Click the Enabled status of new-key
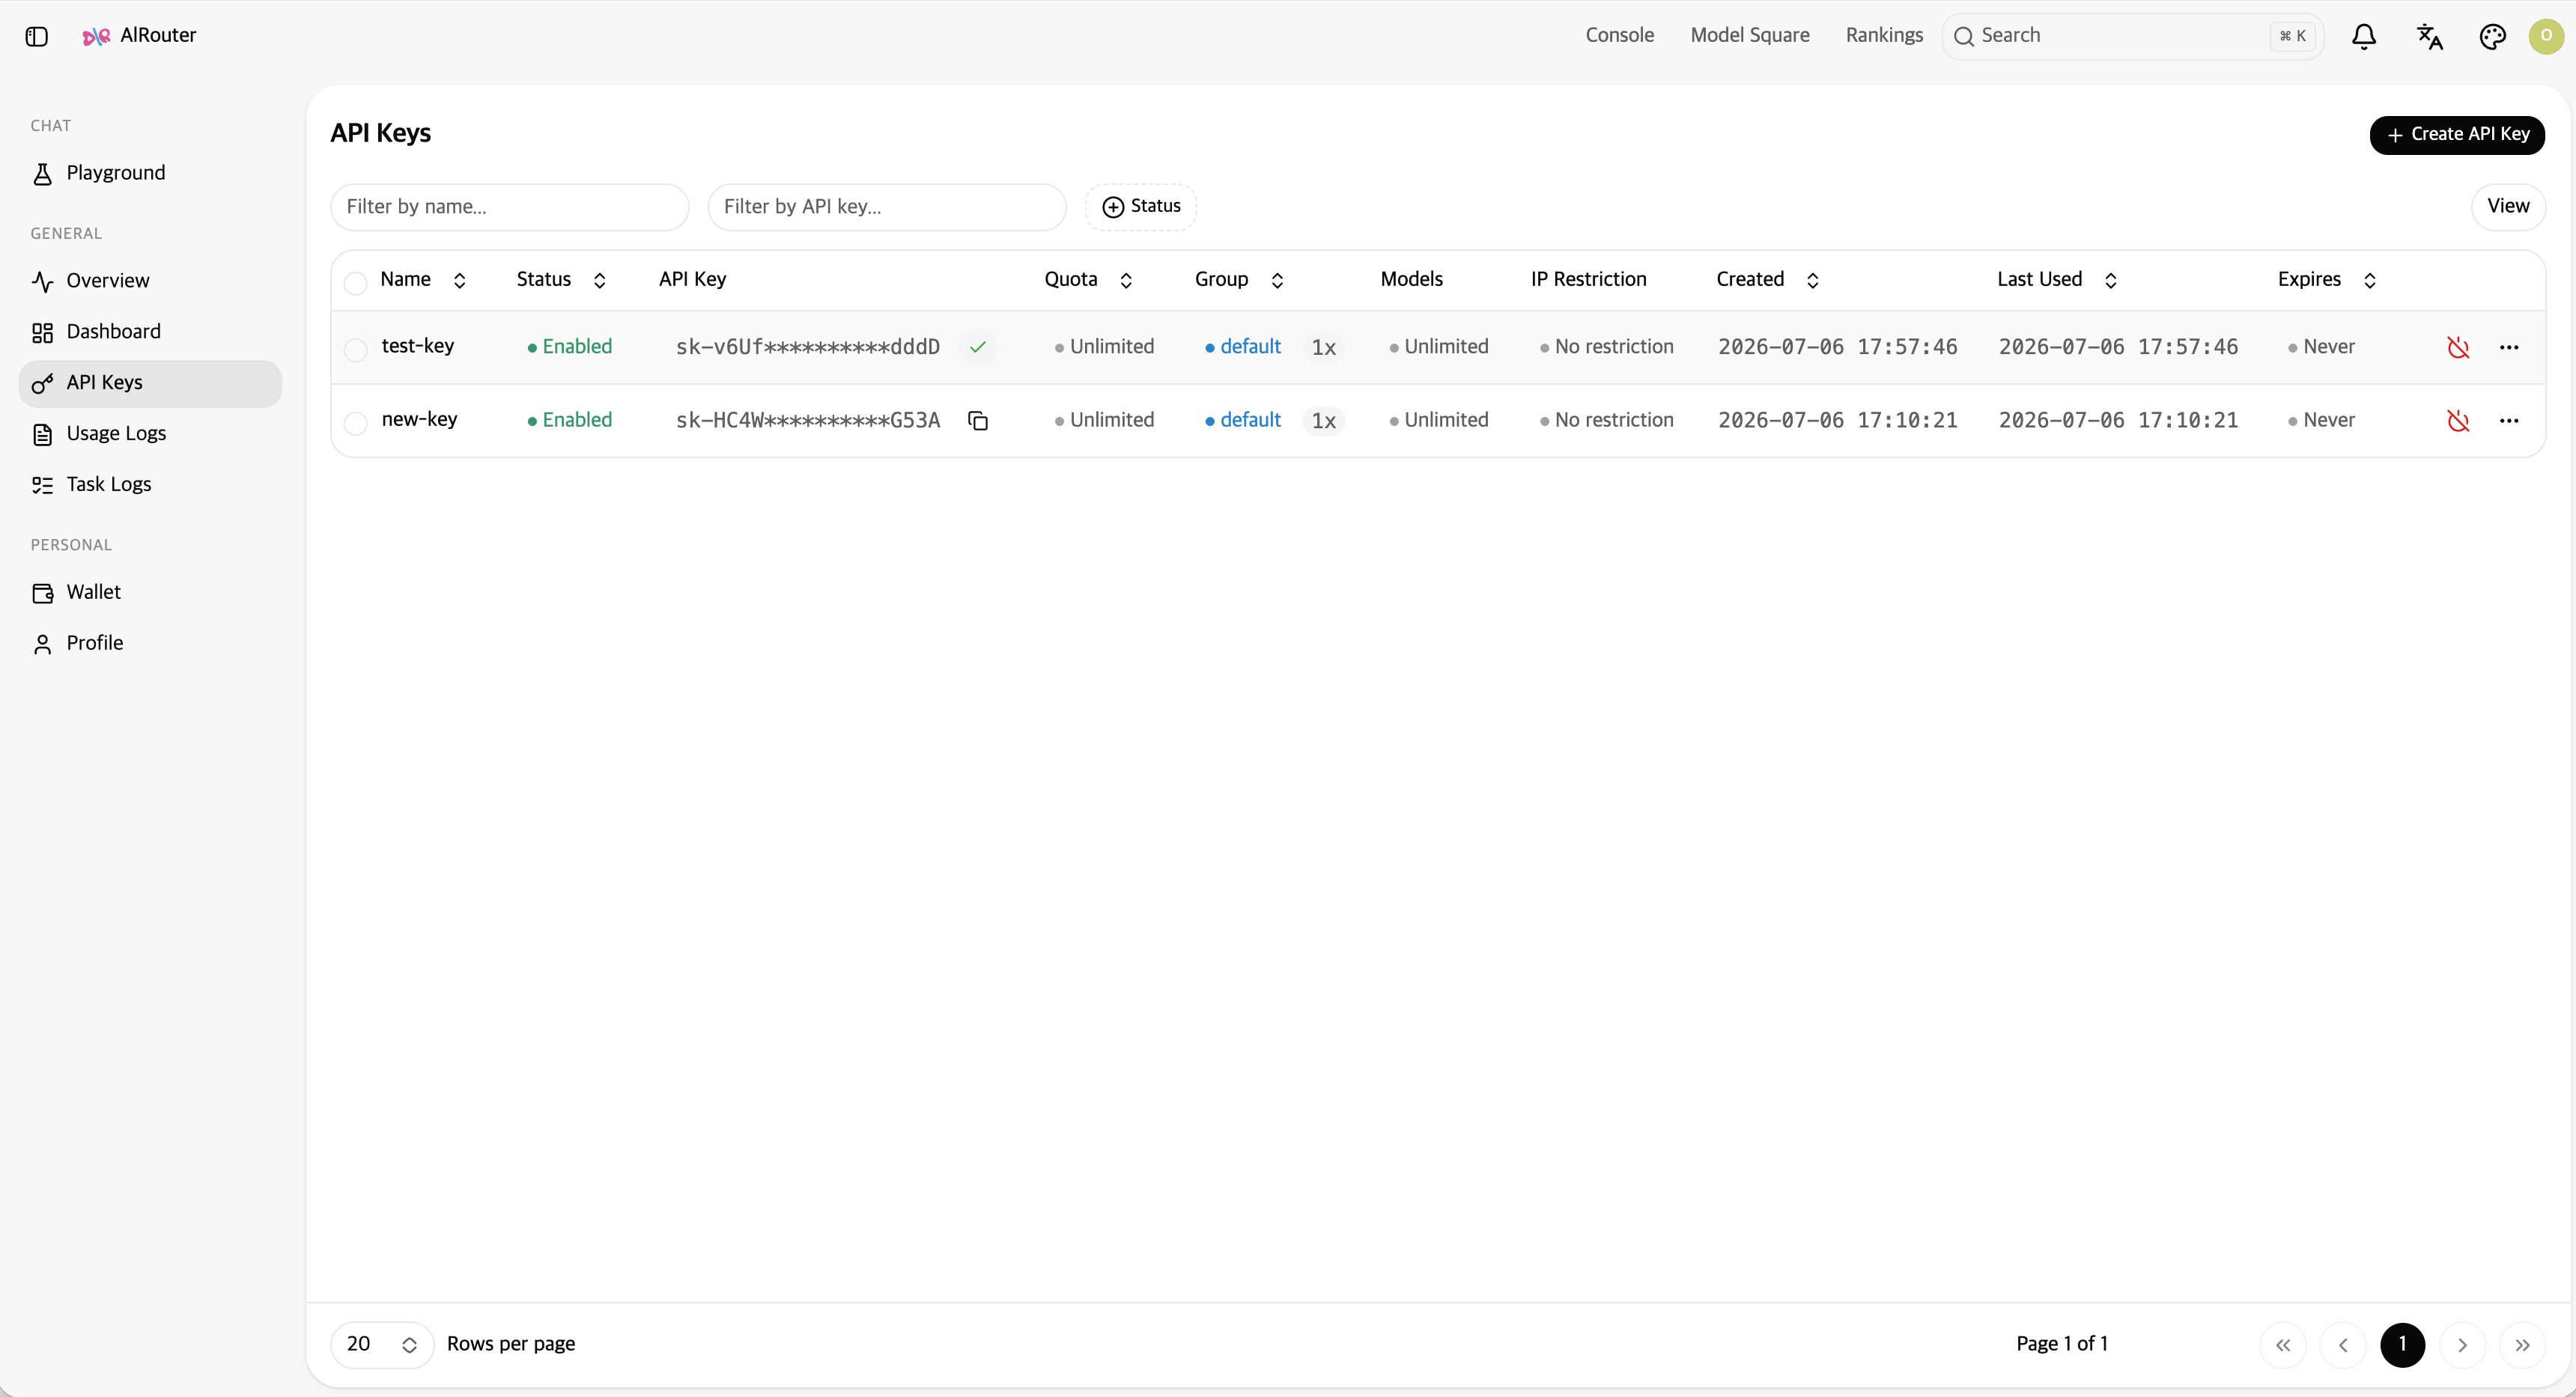2576x1397 pixels. click(570, 421)
